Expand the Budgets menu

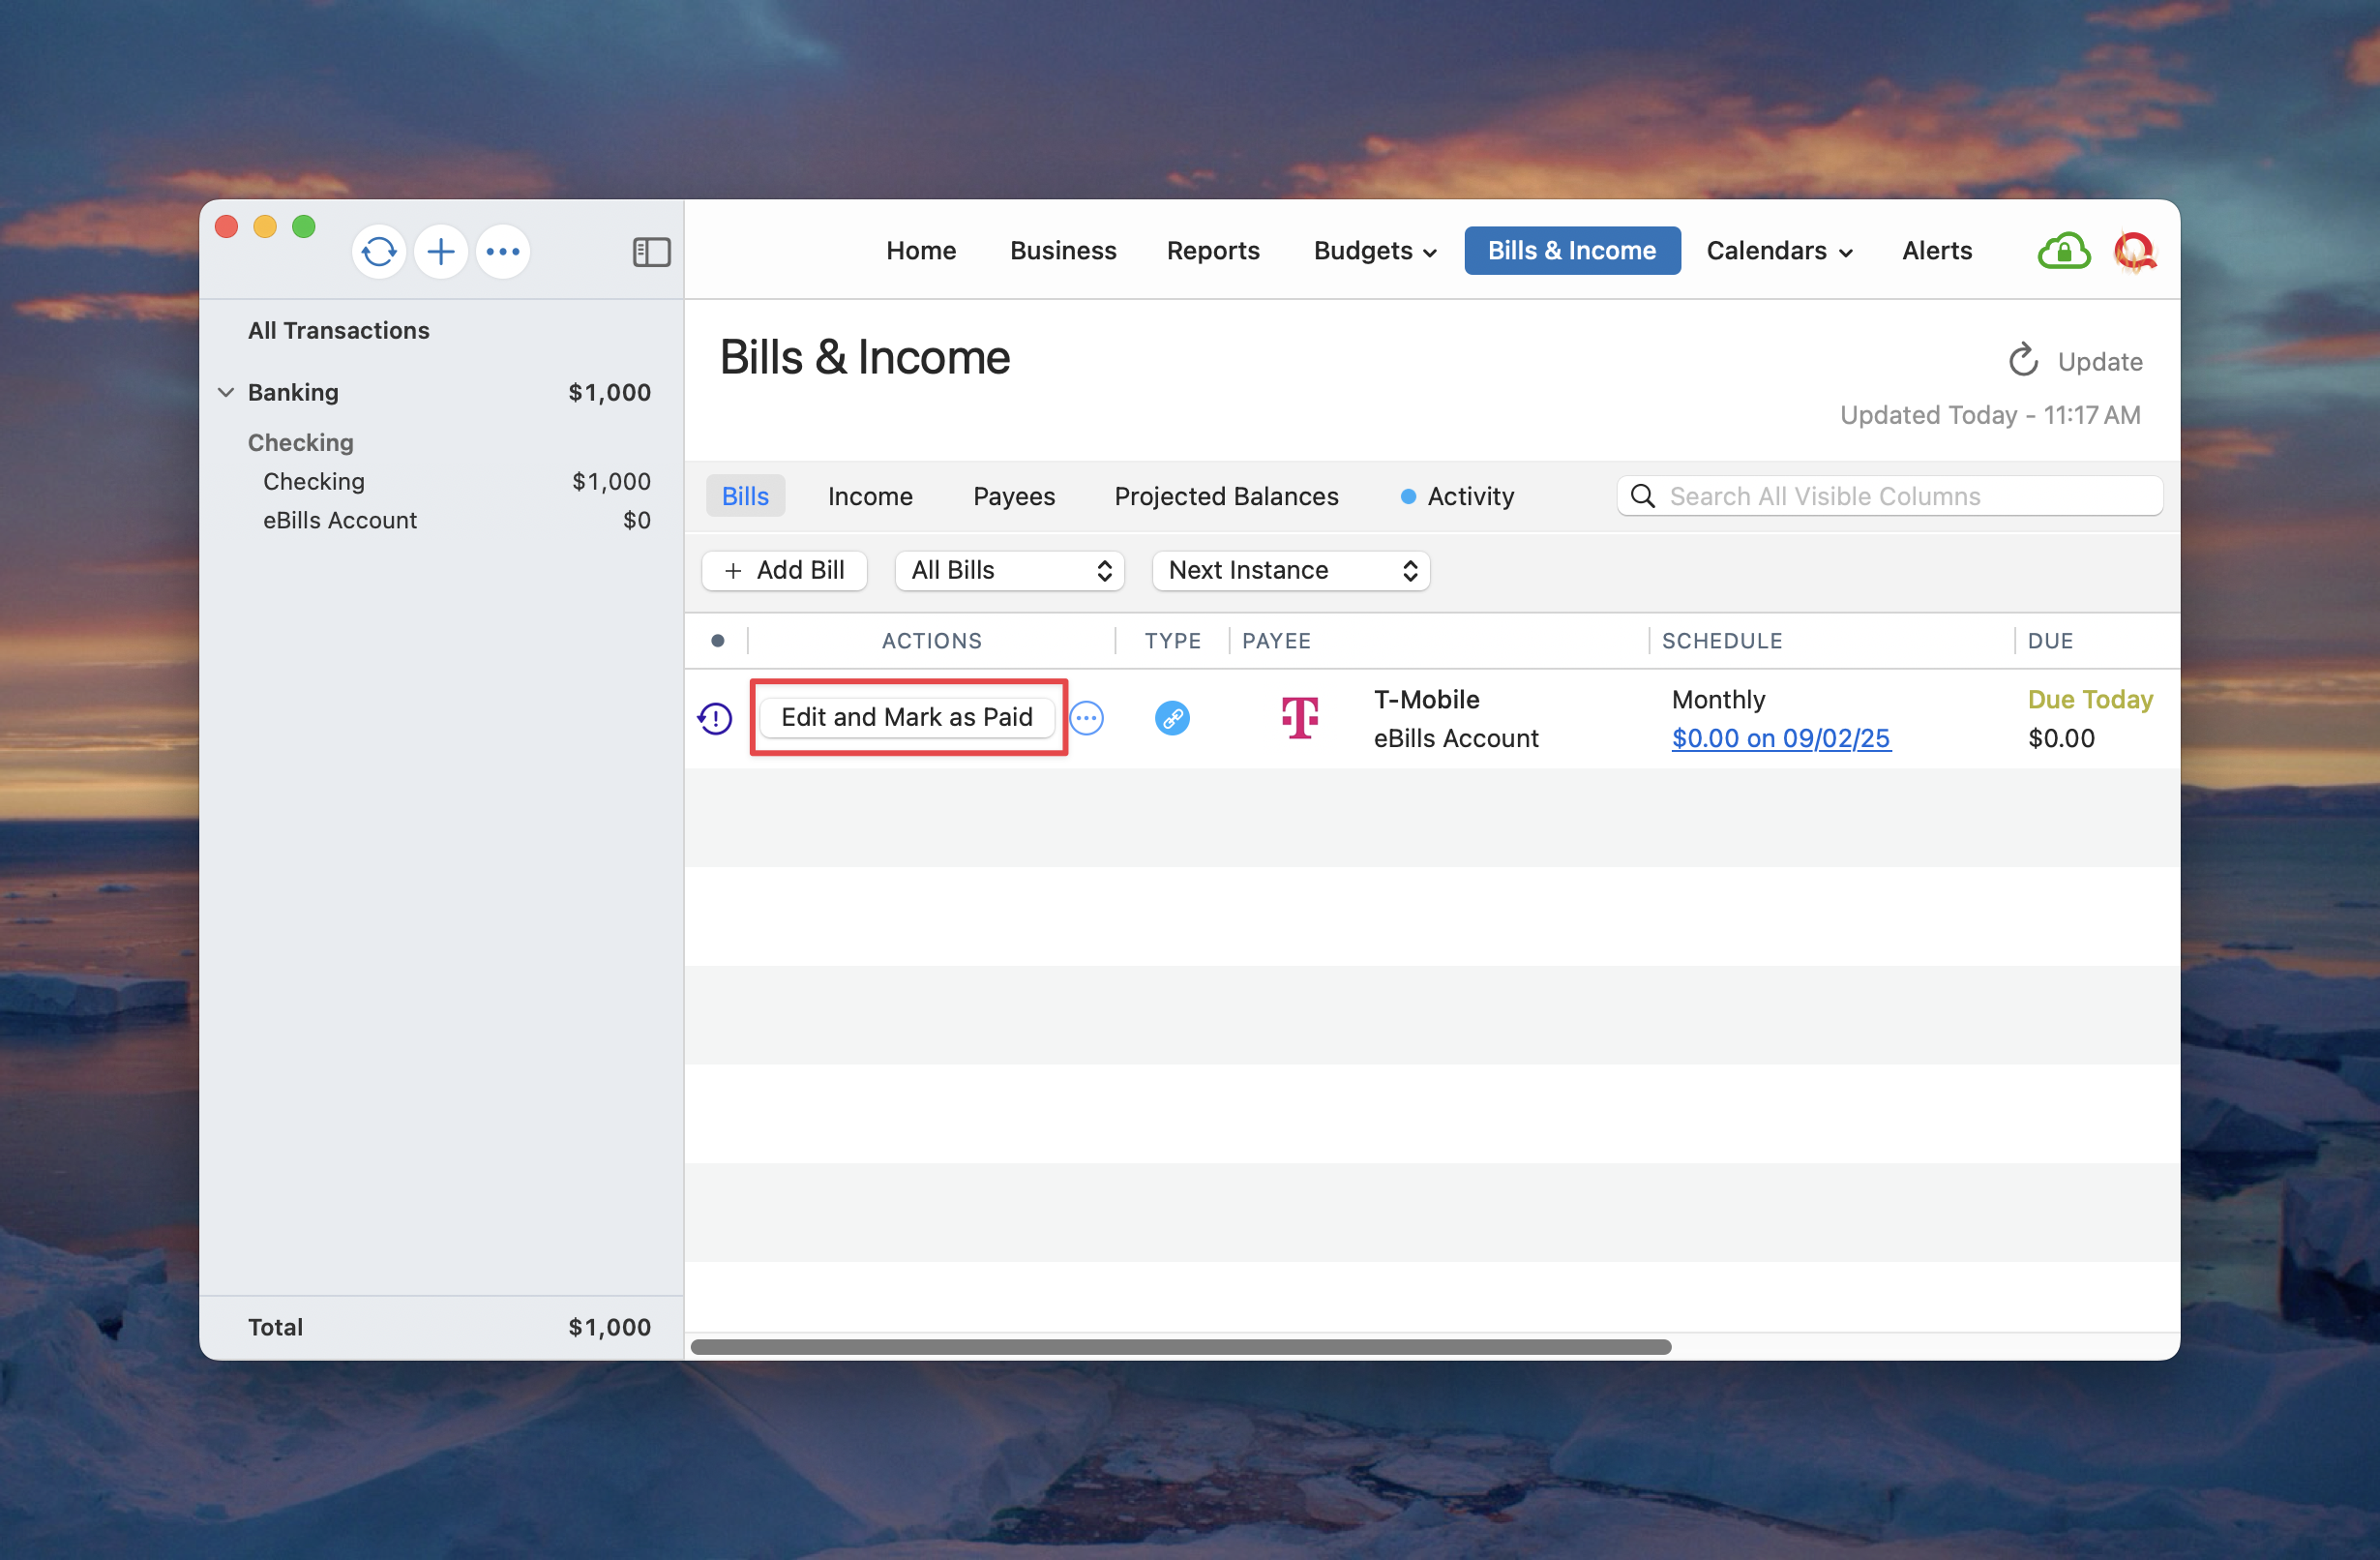click(1374, 251)
